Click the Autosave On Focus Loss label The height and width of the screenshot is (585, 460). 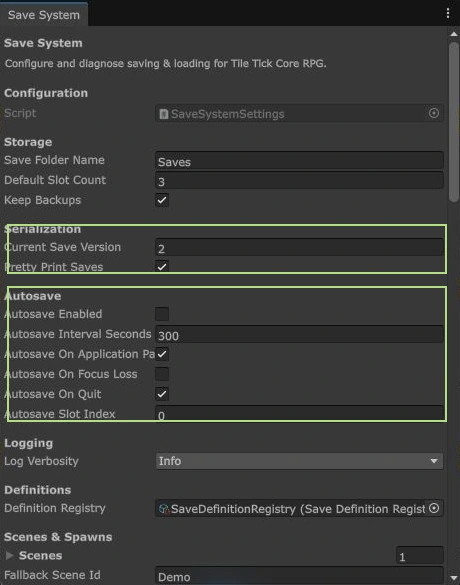(x=71, y=374)
